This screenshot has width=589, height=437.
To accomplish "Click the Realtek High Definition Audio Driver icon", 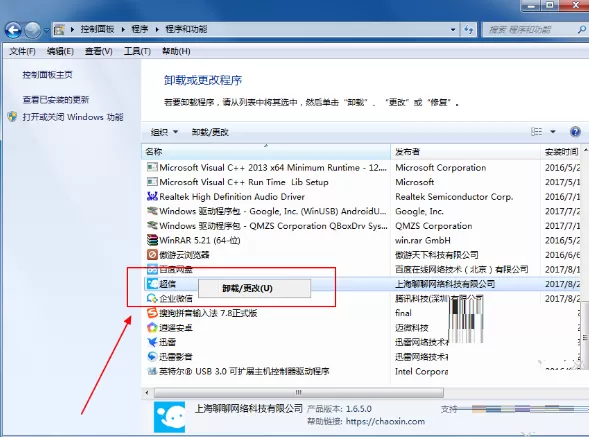I will click(x=152, y=196).
